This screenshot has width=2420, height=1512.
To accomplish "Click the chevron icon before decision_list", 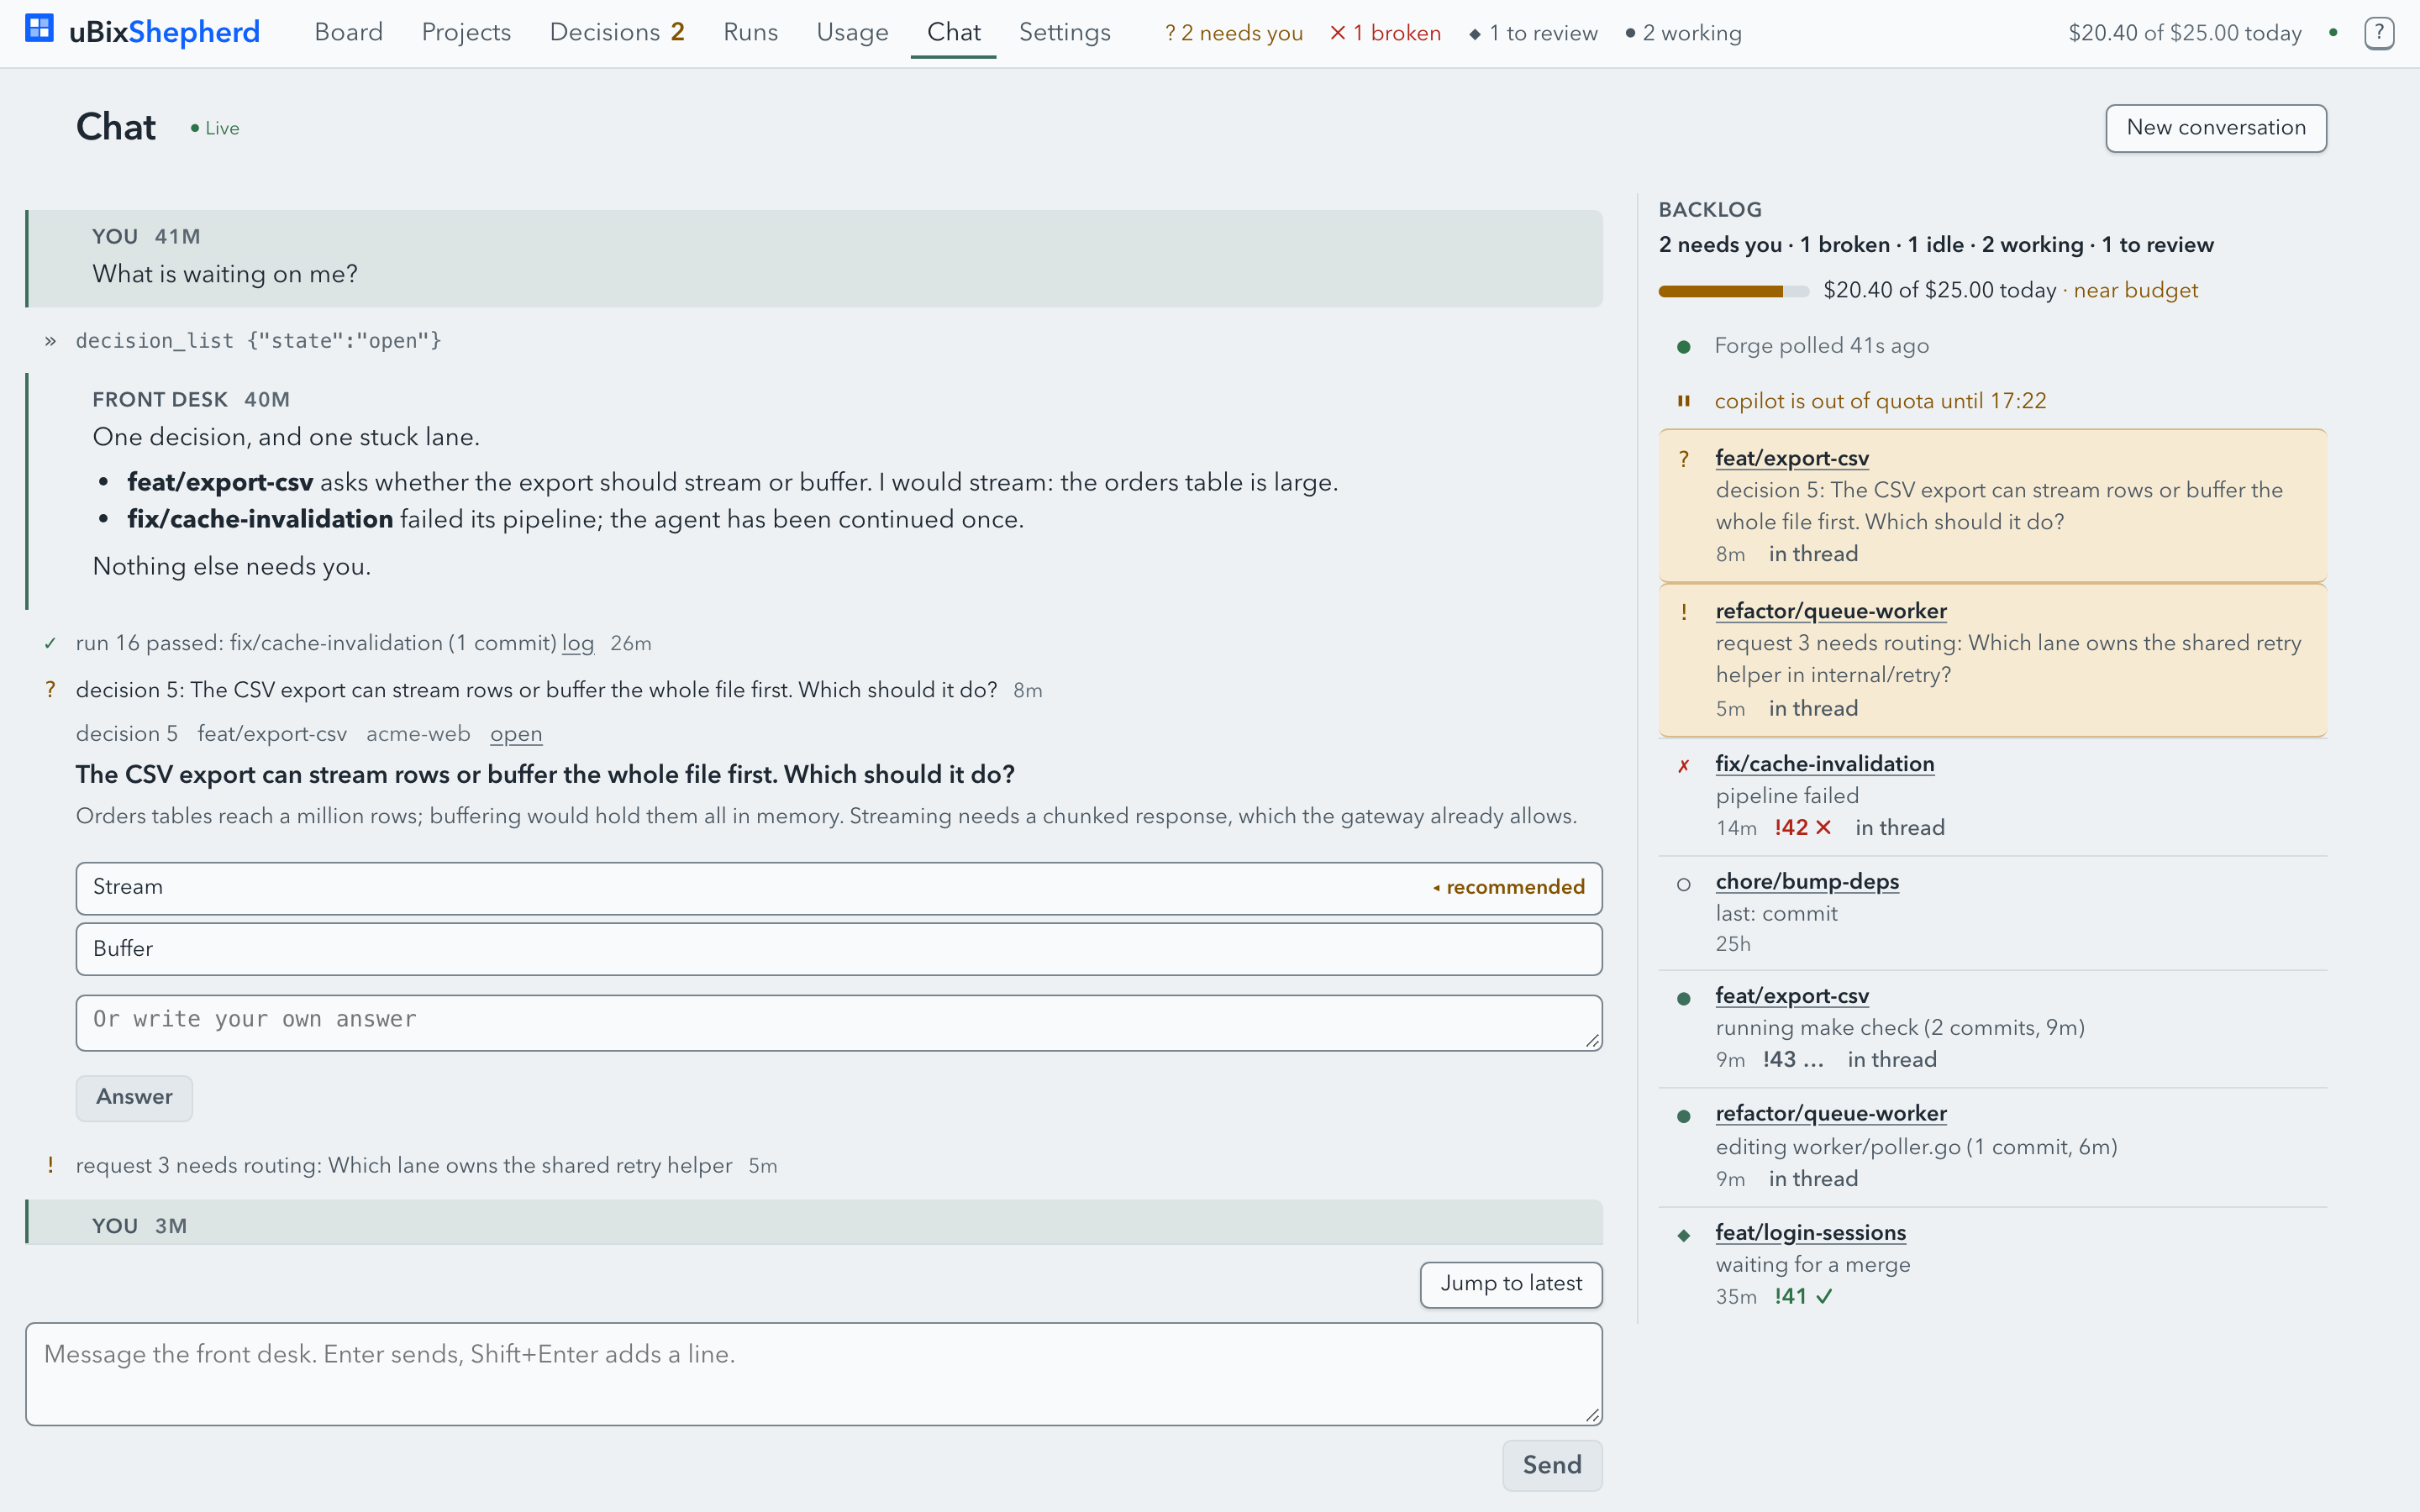I will pyautogui.click(x=50, y=341).
